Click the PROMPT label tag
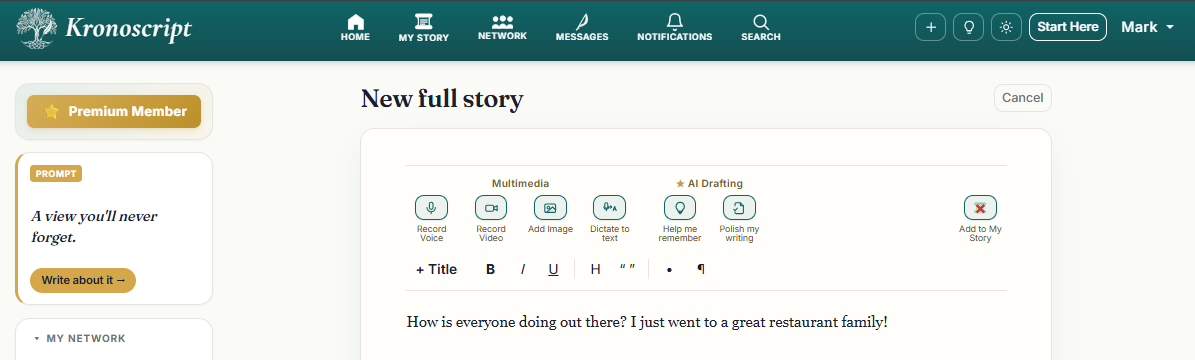Screen dimensions: 1195x360 pyautogui.click(x=56, y=174)
